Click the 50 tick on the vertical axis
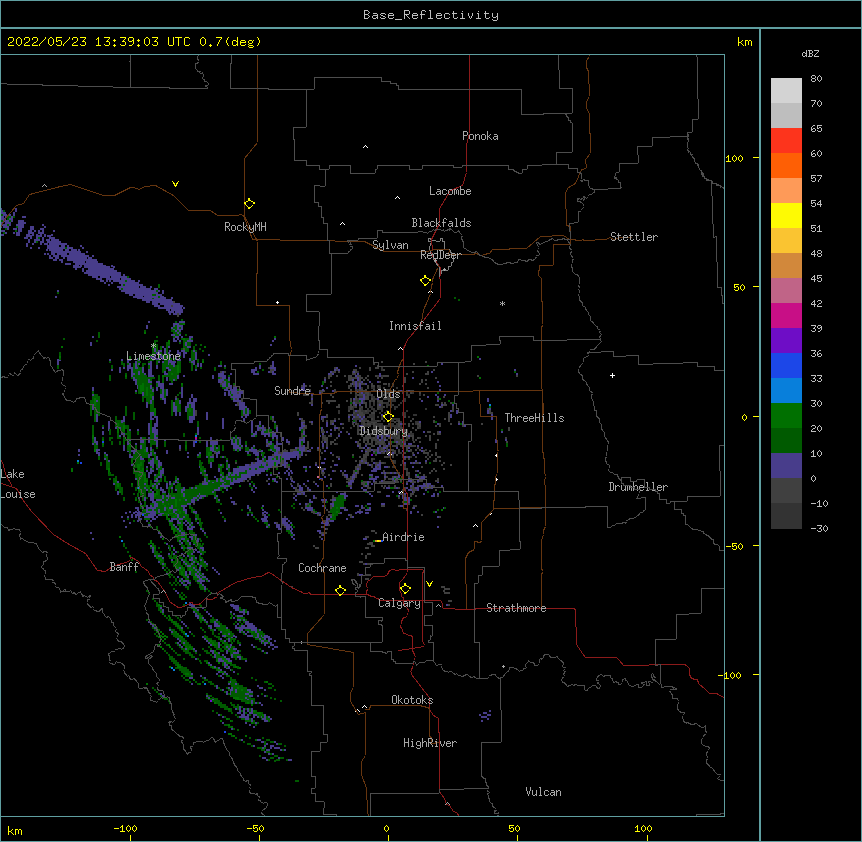862x842 pixels. click(x=739, y=287)
